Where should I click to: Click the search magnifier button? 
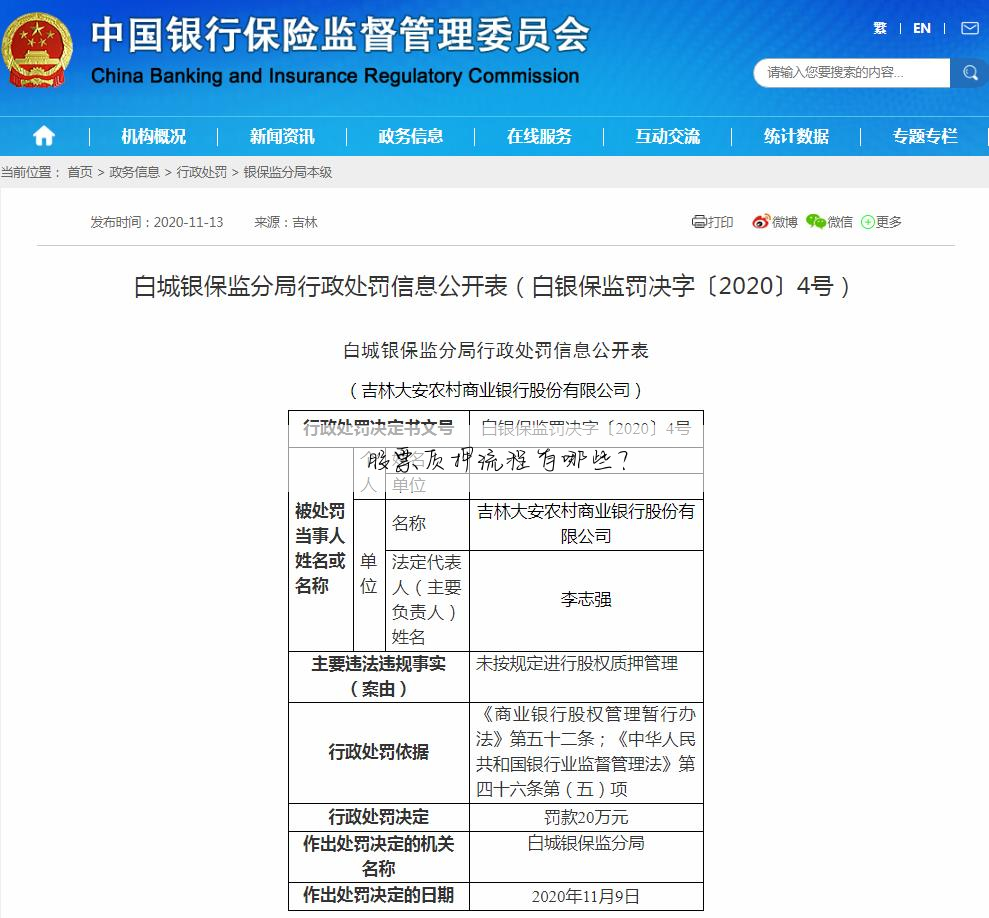969,73
